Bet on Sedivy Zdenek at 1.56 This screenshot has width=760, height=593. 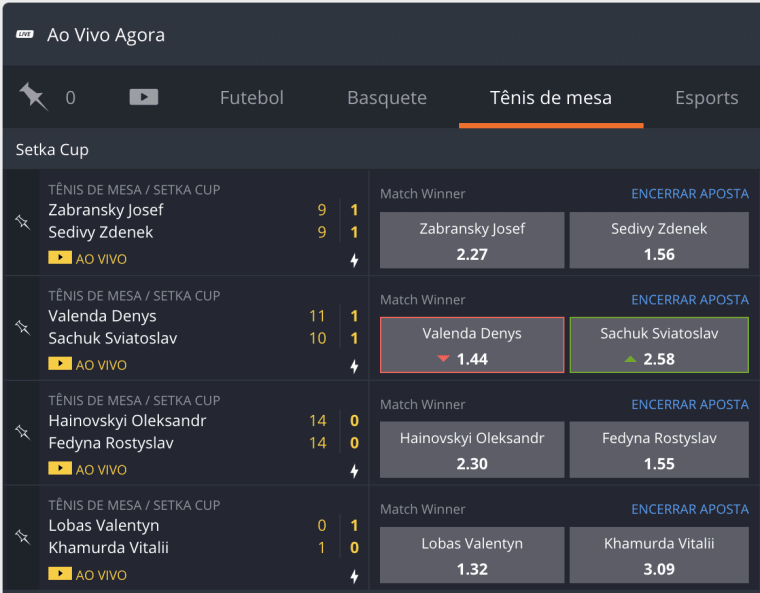click(659, 240)
